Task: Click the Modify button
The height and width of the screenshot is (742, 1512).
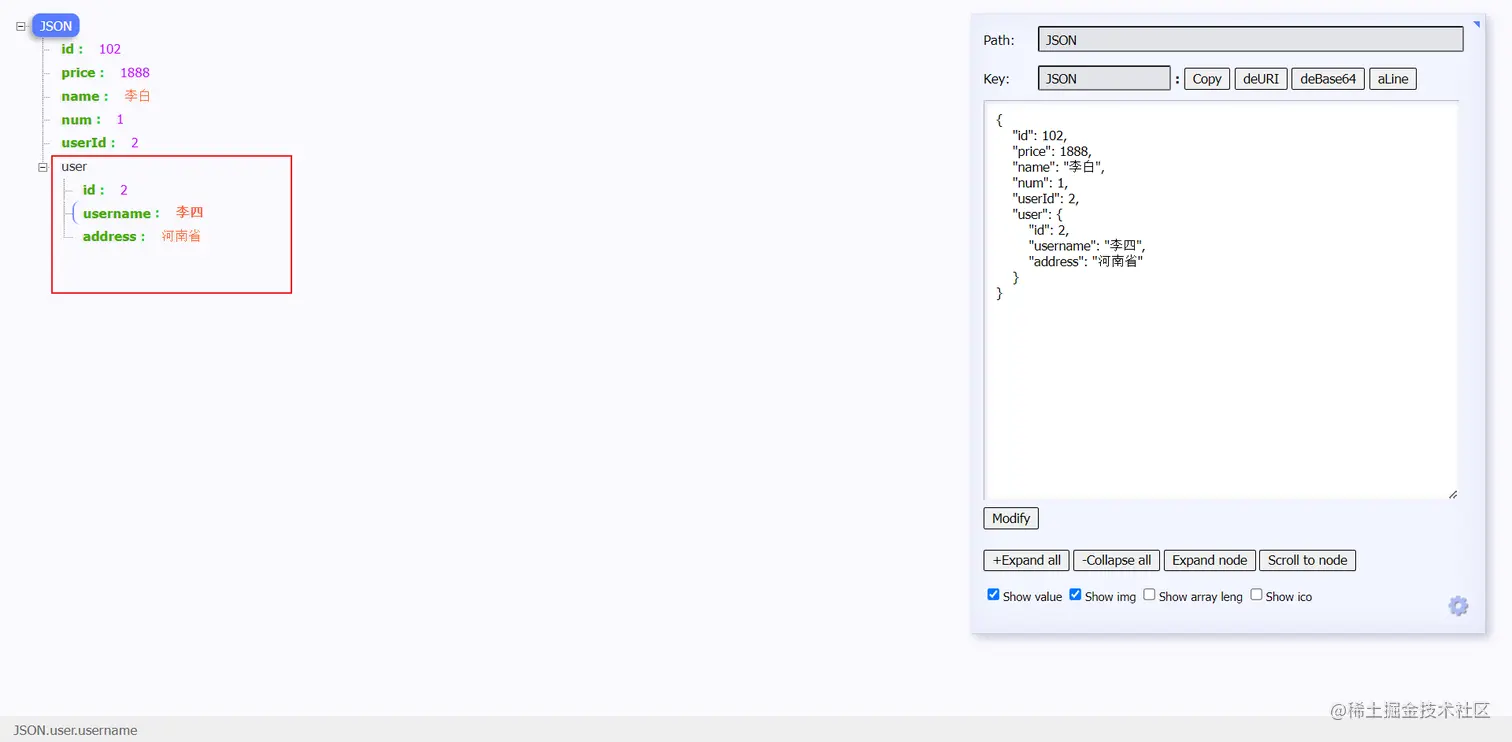Action: pyautogui.click(x=1011, y=518)
